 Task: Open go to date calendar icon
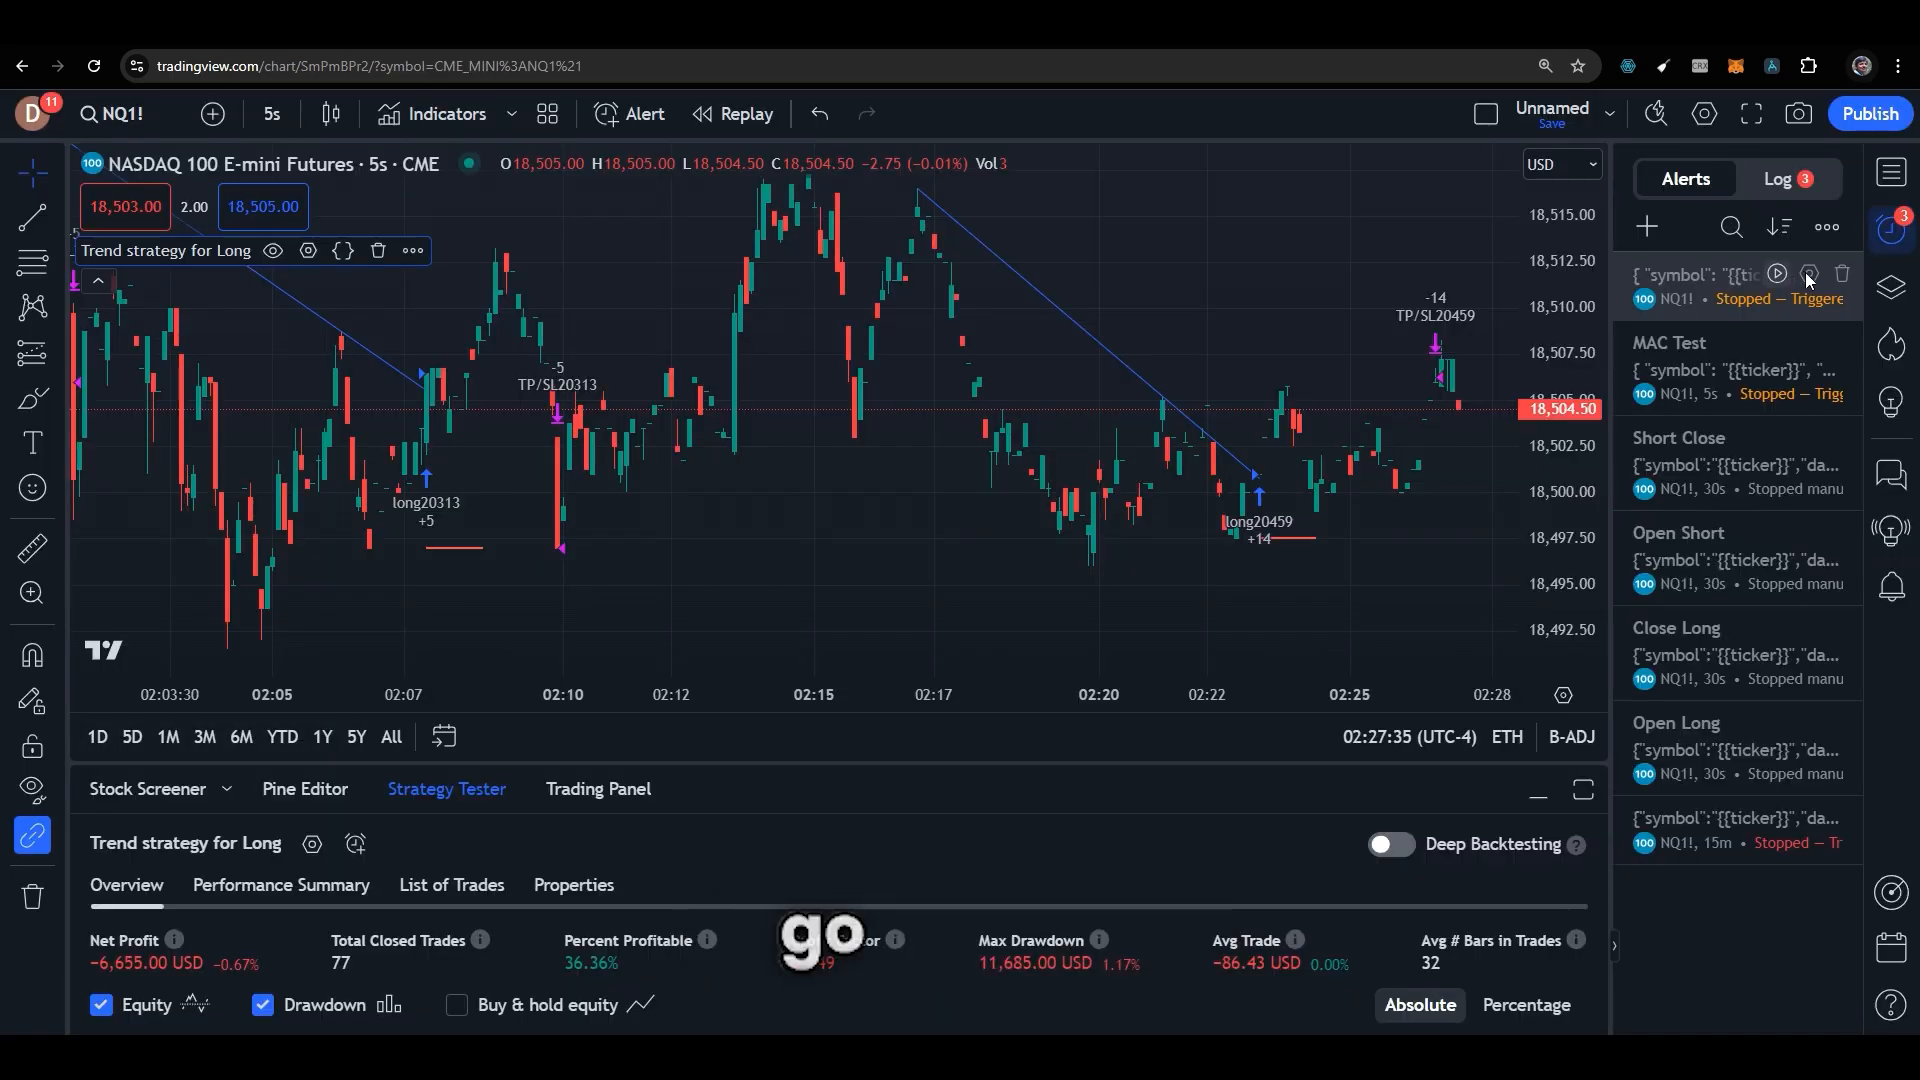tap(444, 737)
